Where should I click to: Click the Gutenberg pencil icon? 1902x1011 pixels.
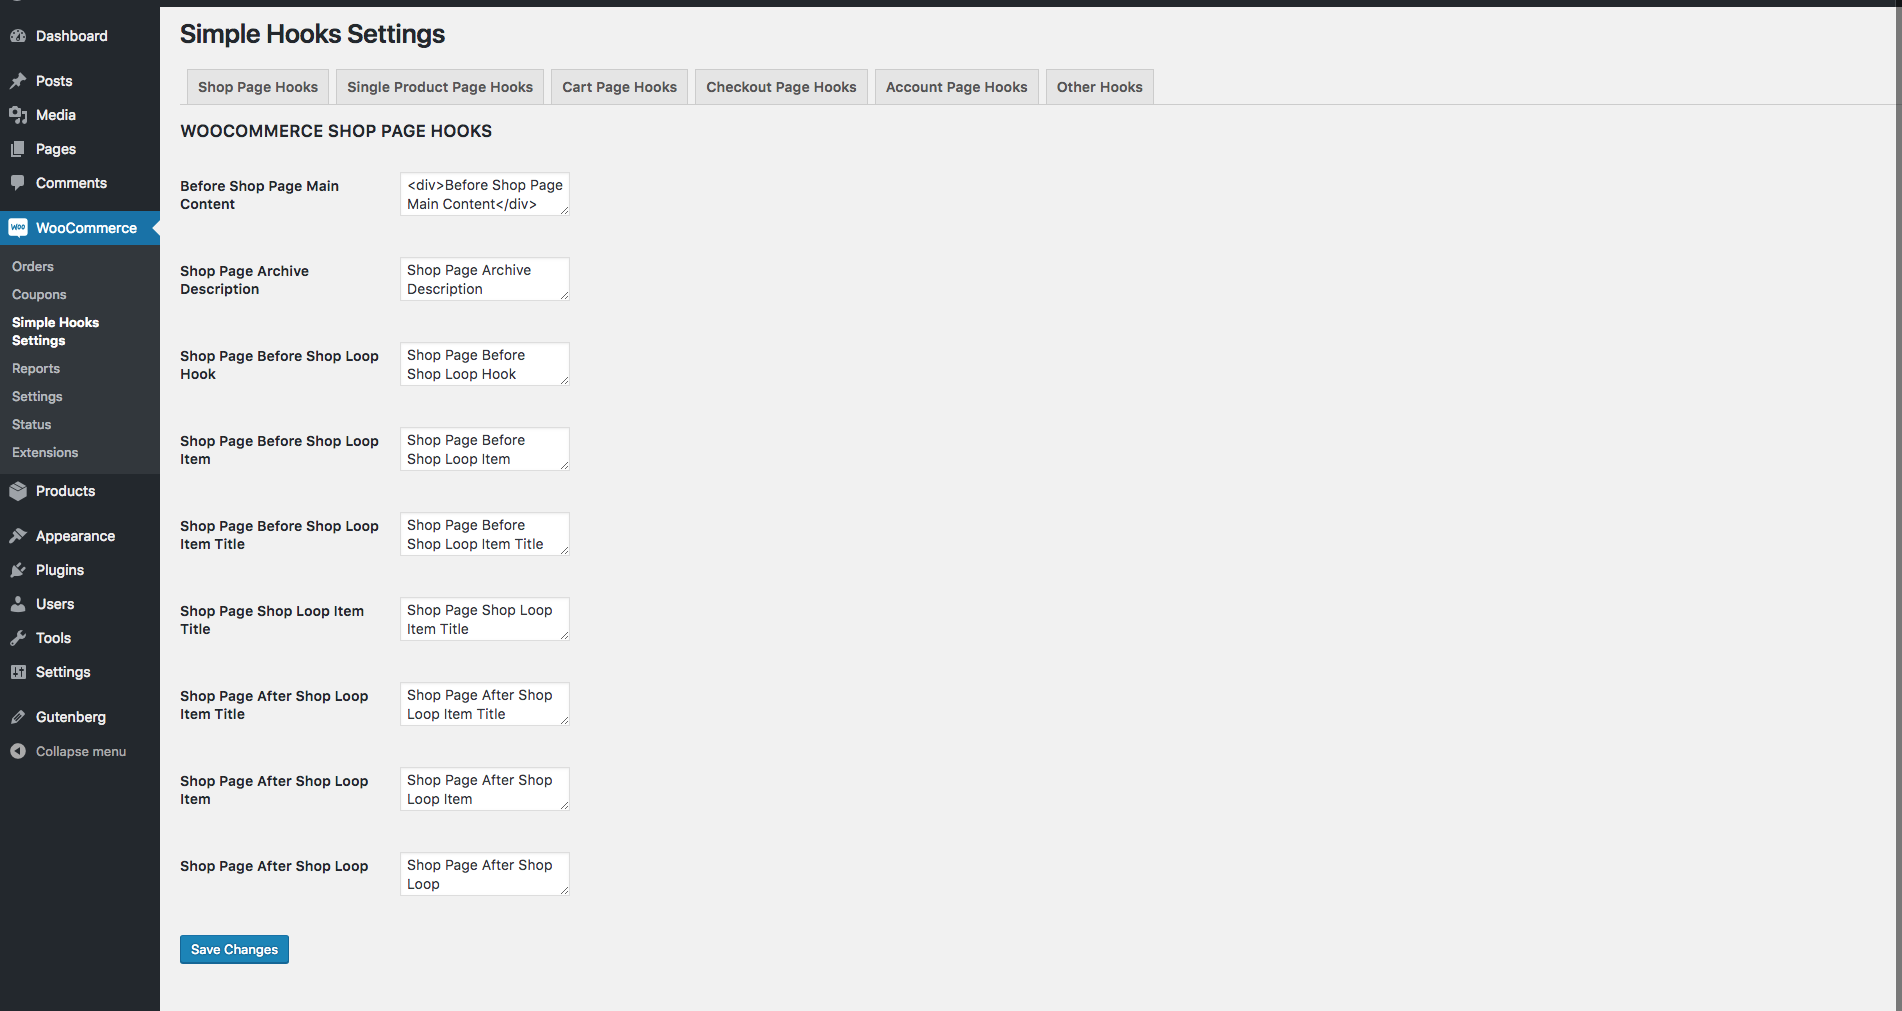click(x=18, y=717)
